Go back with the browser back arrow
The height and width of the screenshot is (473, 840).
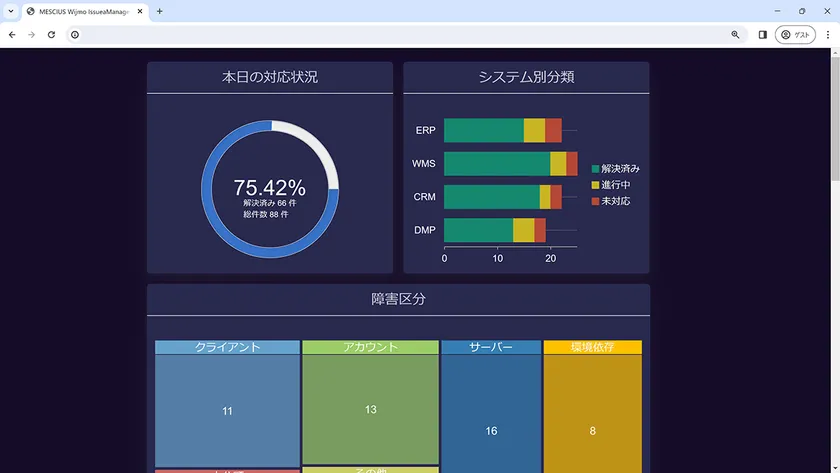click(12, 35)
